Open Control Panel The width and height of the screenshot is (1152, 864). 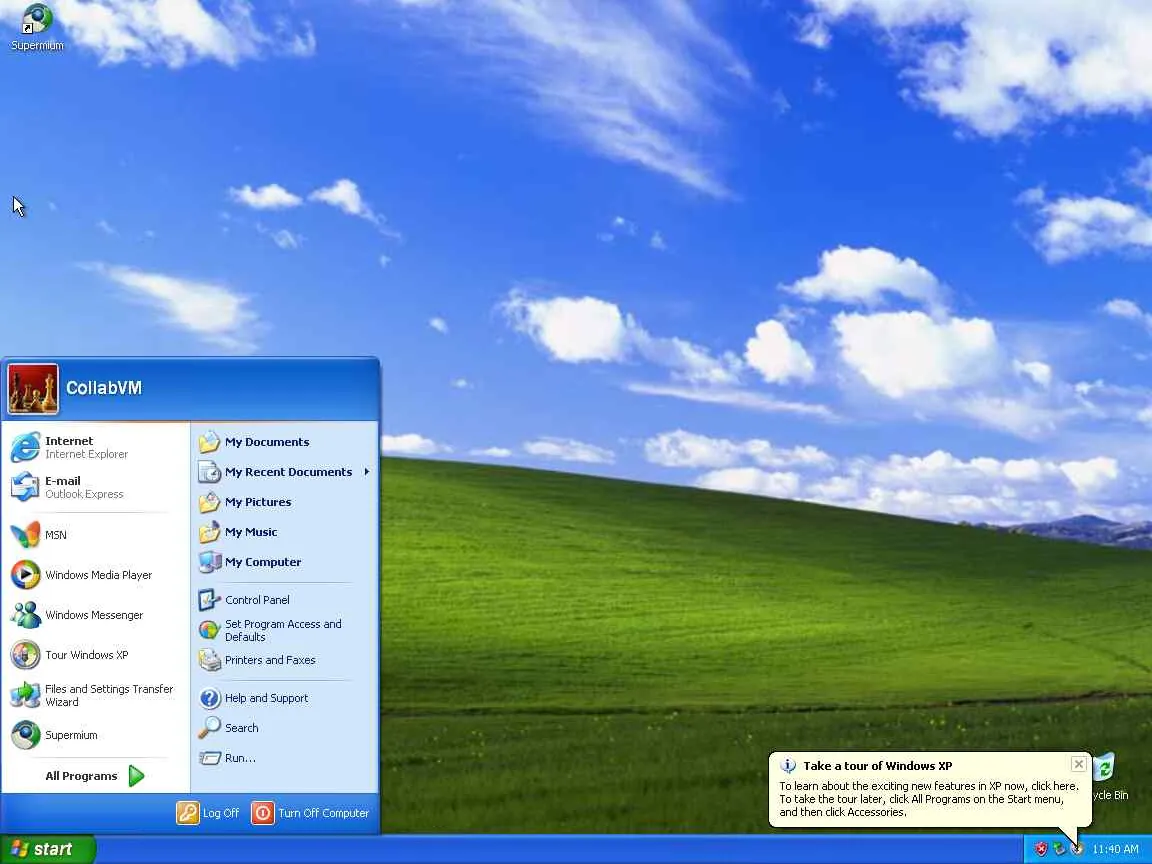tap(284, 600)
